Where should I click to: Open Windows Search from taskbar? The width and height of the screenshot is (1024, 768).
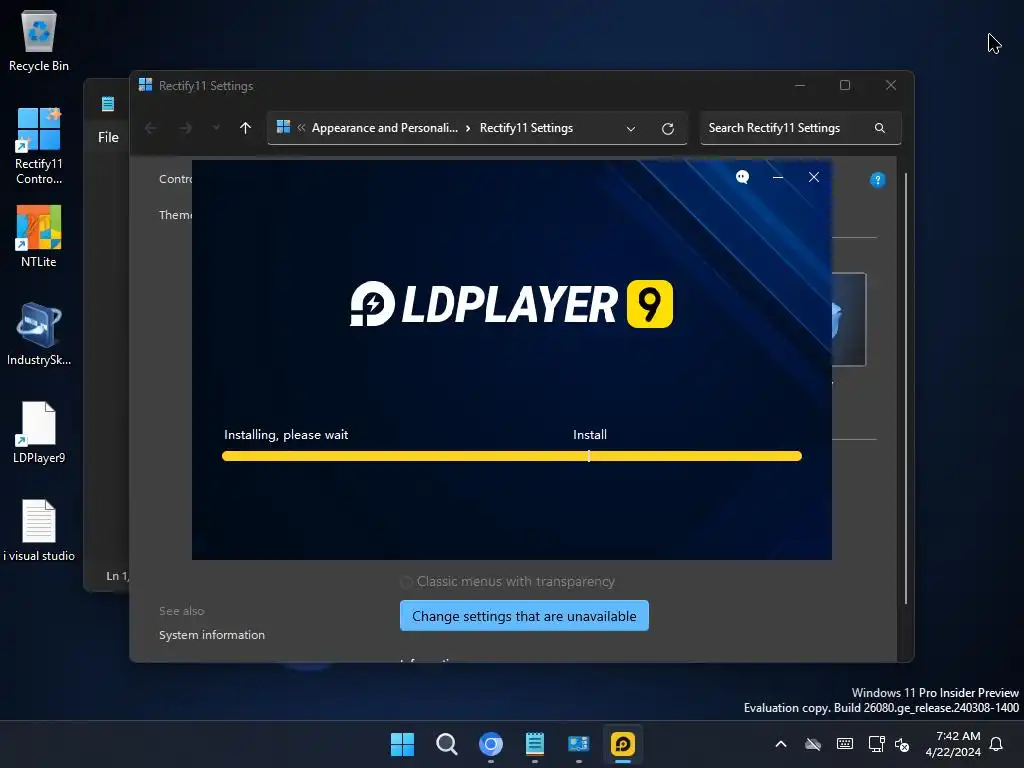coord(447,744)
